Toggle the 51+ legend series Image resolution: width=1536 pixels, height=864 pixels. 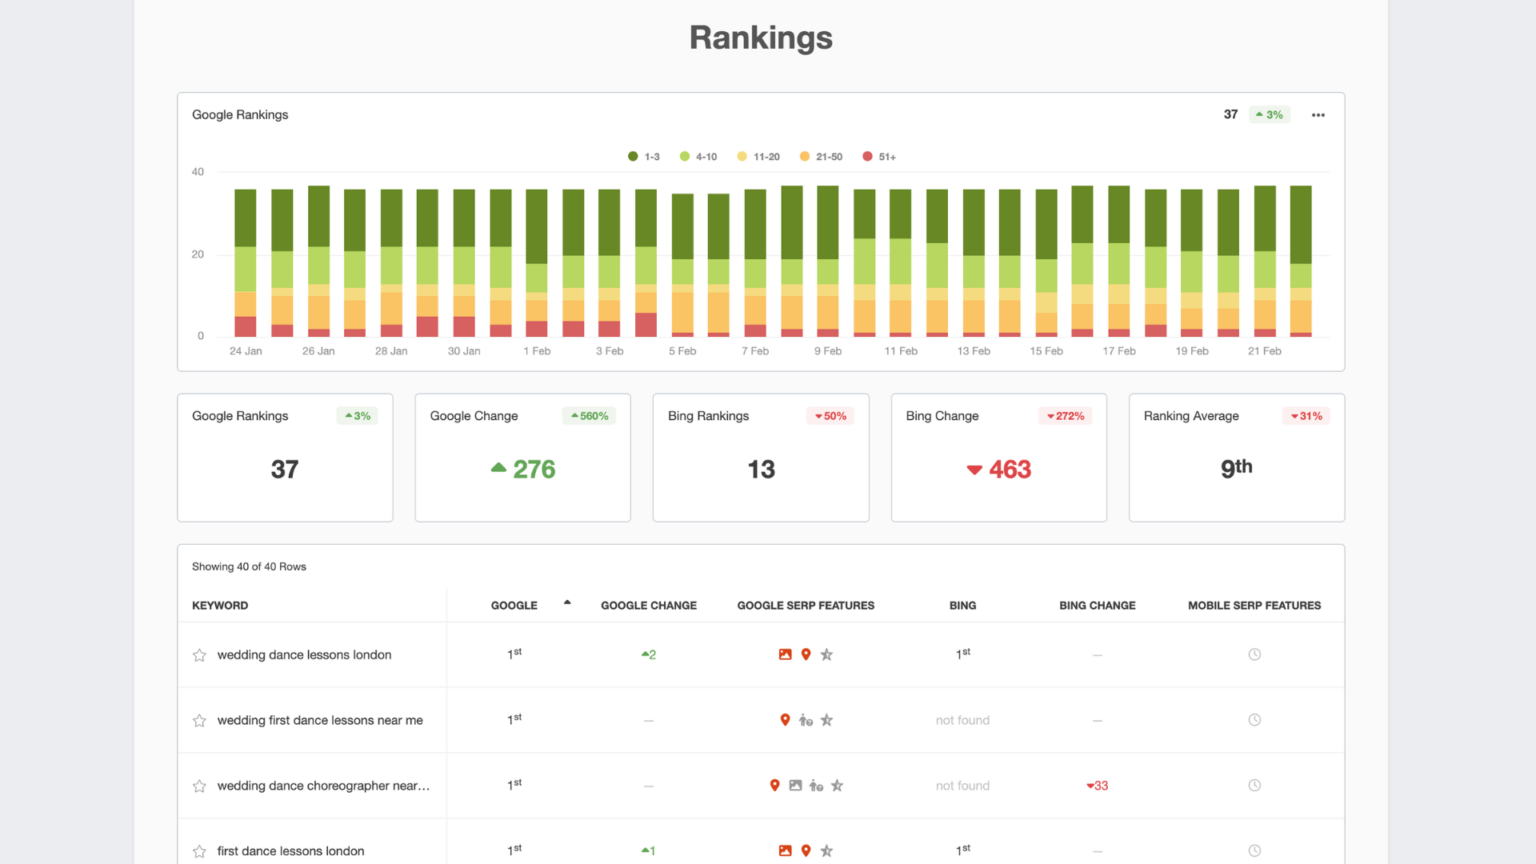click(879, 157)
